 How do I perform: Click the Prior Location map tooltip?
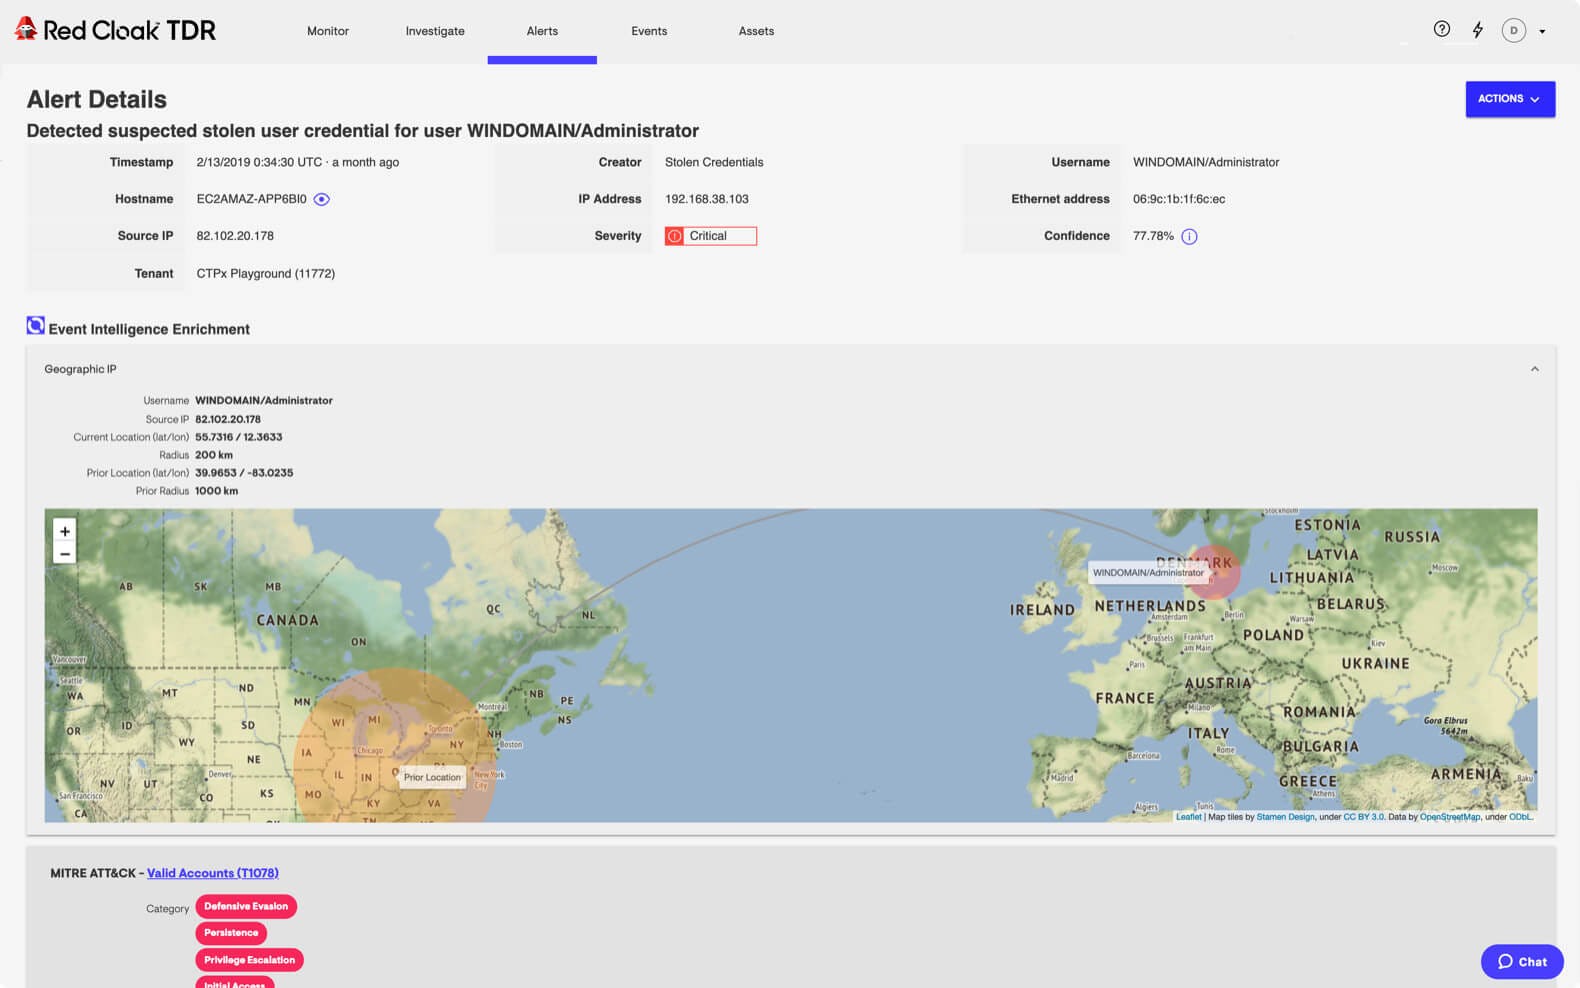432,777
